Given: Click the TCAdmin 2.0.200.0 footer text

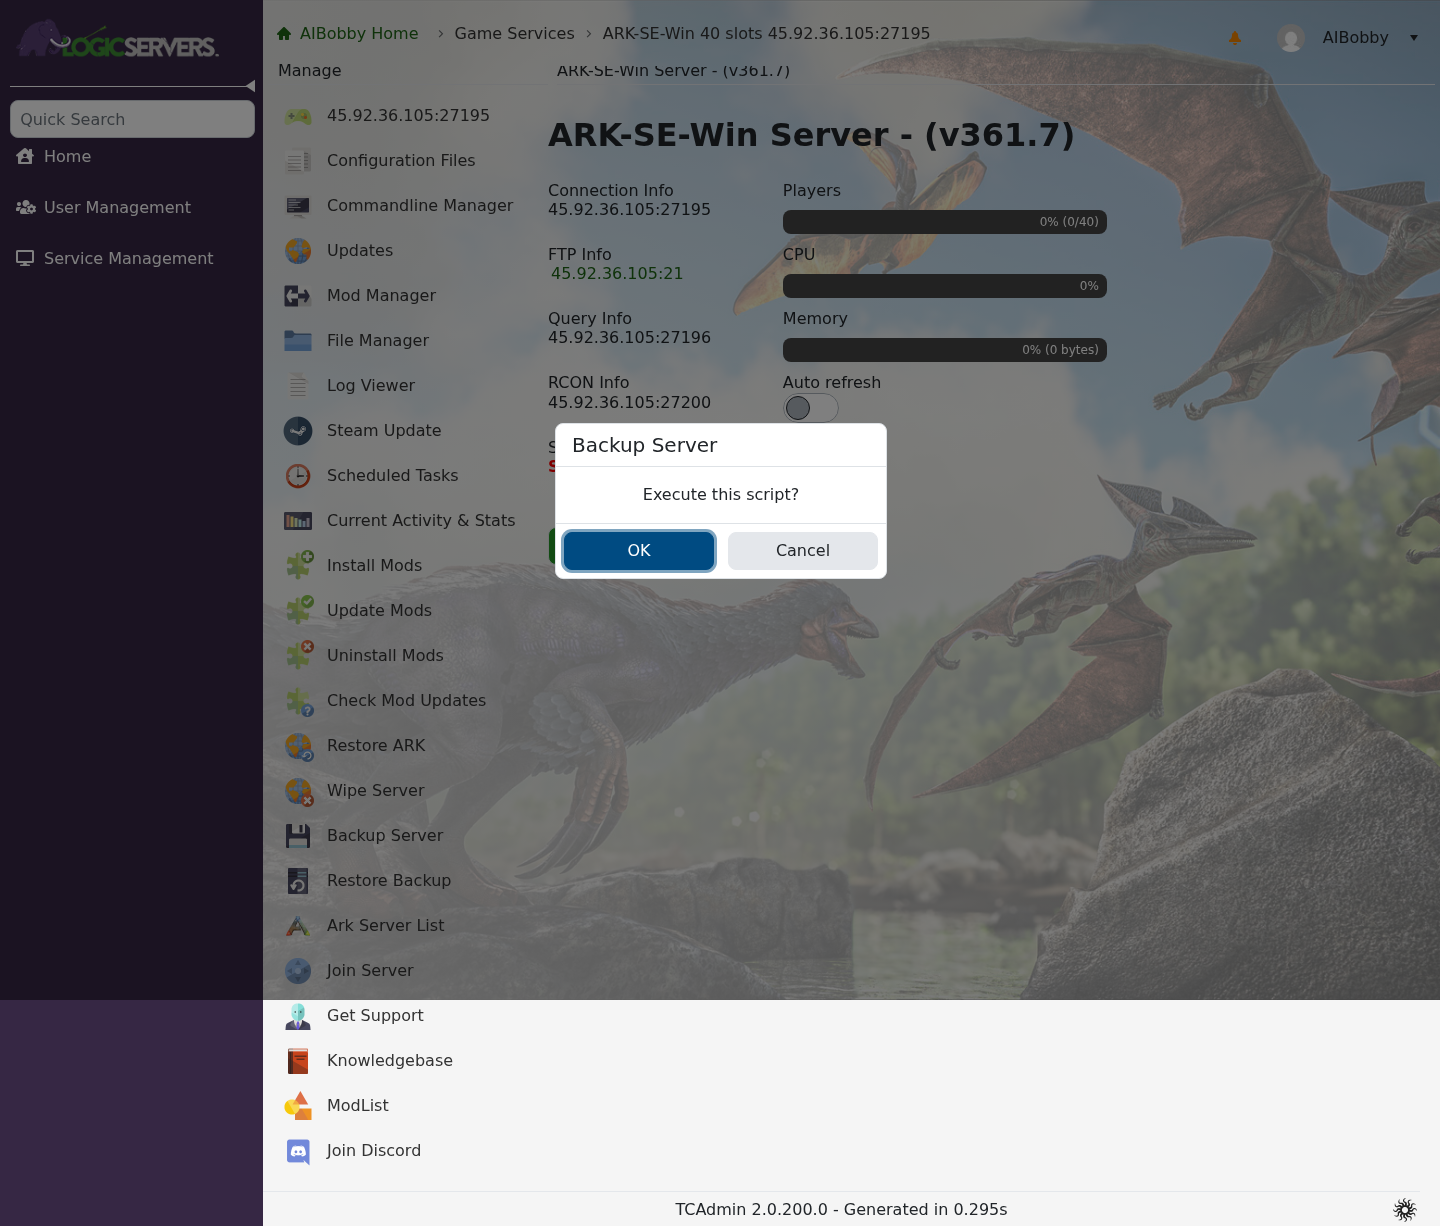Looking at the screenshot, I should 841,1210.
